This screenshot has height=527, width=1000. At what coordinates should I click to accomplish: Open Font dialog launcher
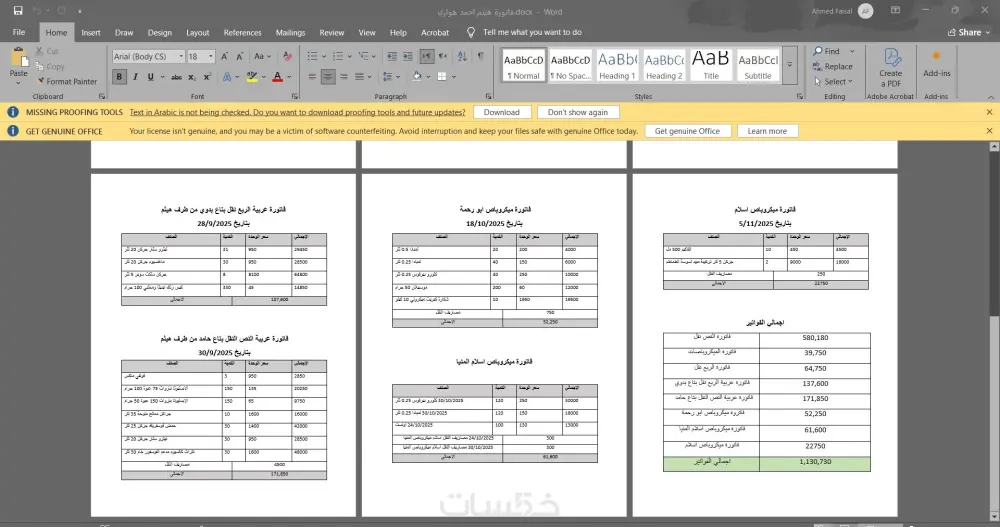tap(295, 96)
